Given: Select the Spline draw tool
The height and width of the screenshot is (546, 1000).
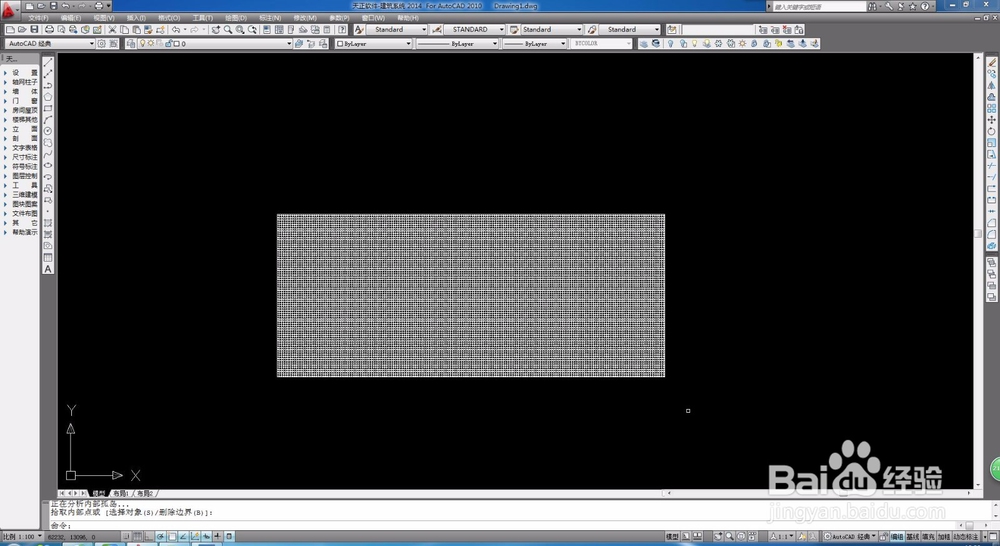Looking at the screenshot, I should coord(48,154).
